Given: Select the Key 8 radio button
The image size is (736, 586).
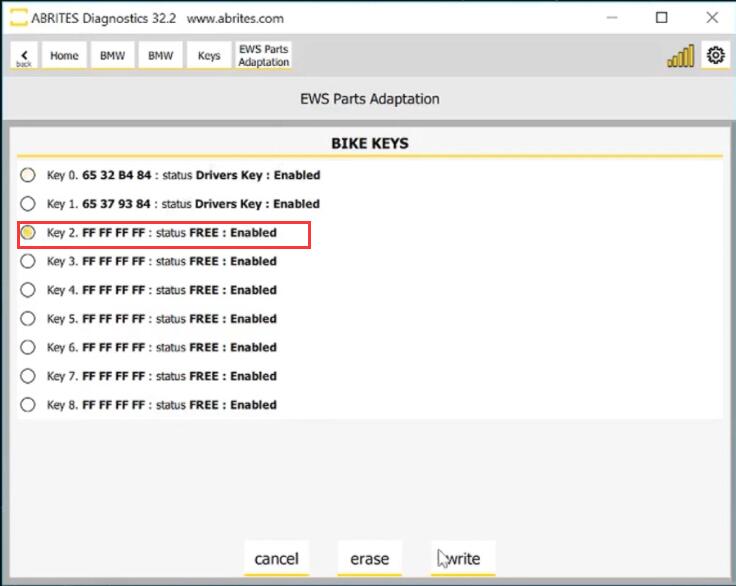Looking at the screenshot, I should (x=28, y=405).
